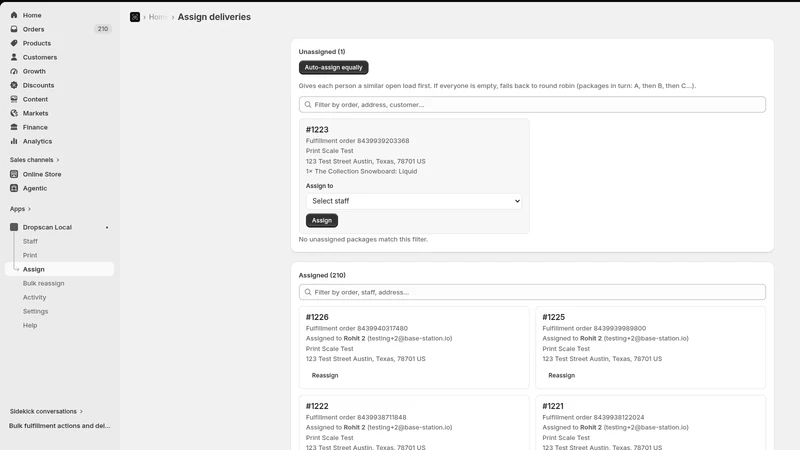Click Agentic label in sidebar
The height and width of the screenshot is (450, 800).
[x=35, y=188]
